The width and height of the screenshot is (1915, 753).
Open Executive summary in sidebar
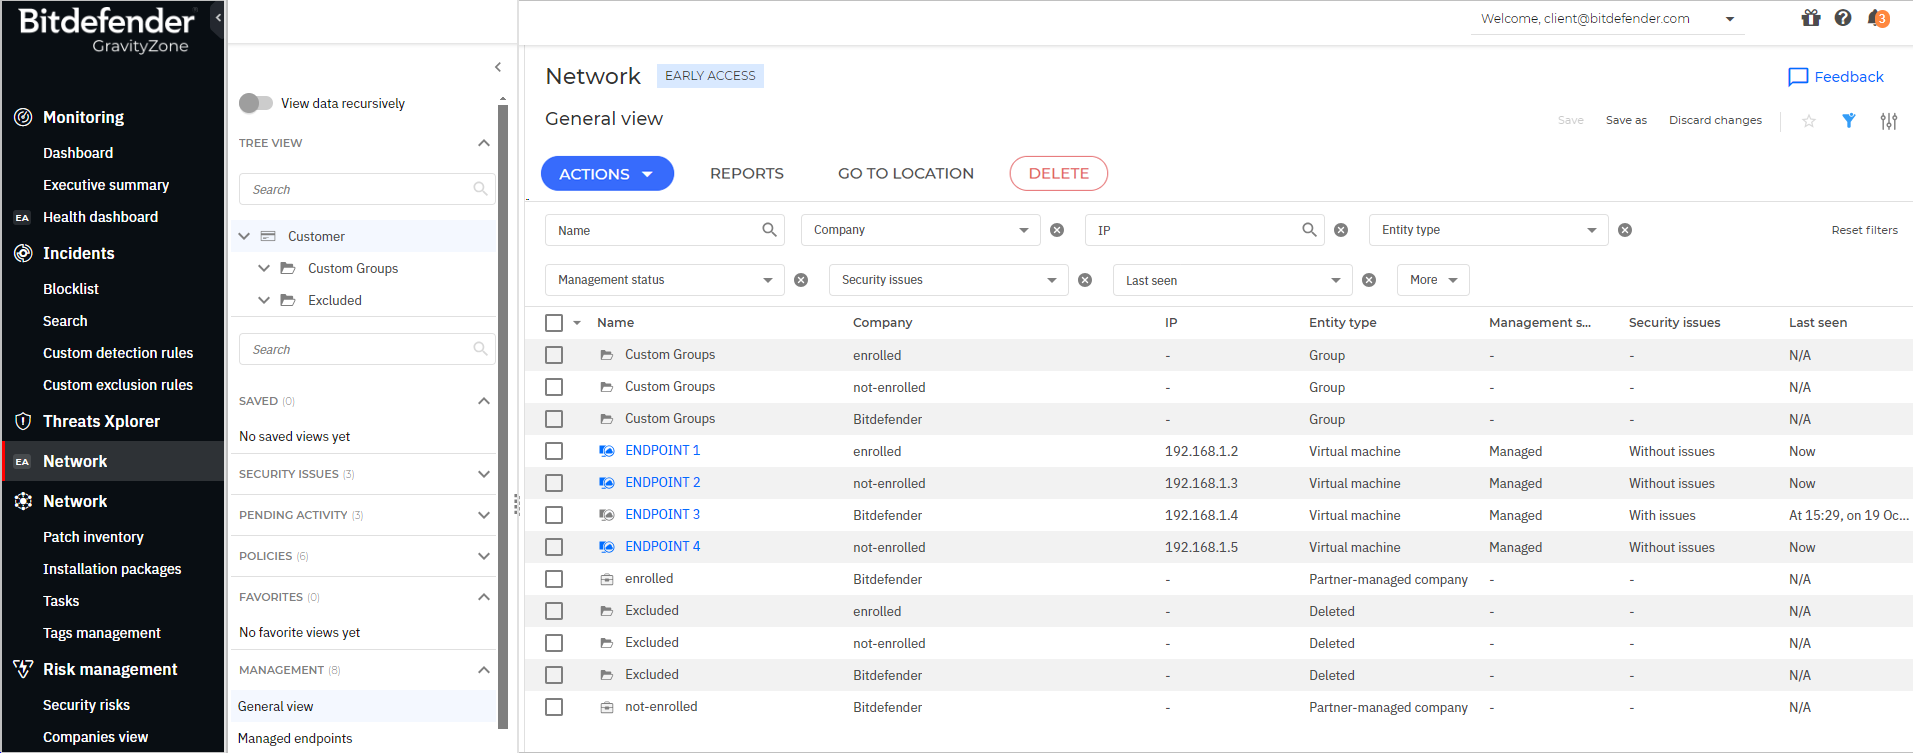tap(106, 185)
